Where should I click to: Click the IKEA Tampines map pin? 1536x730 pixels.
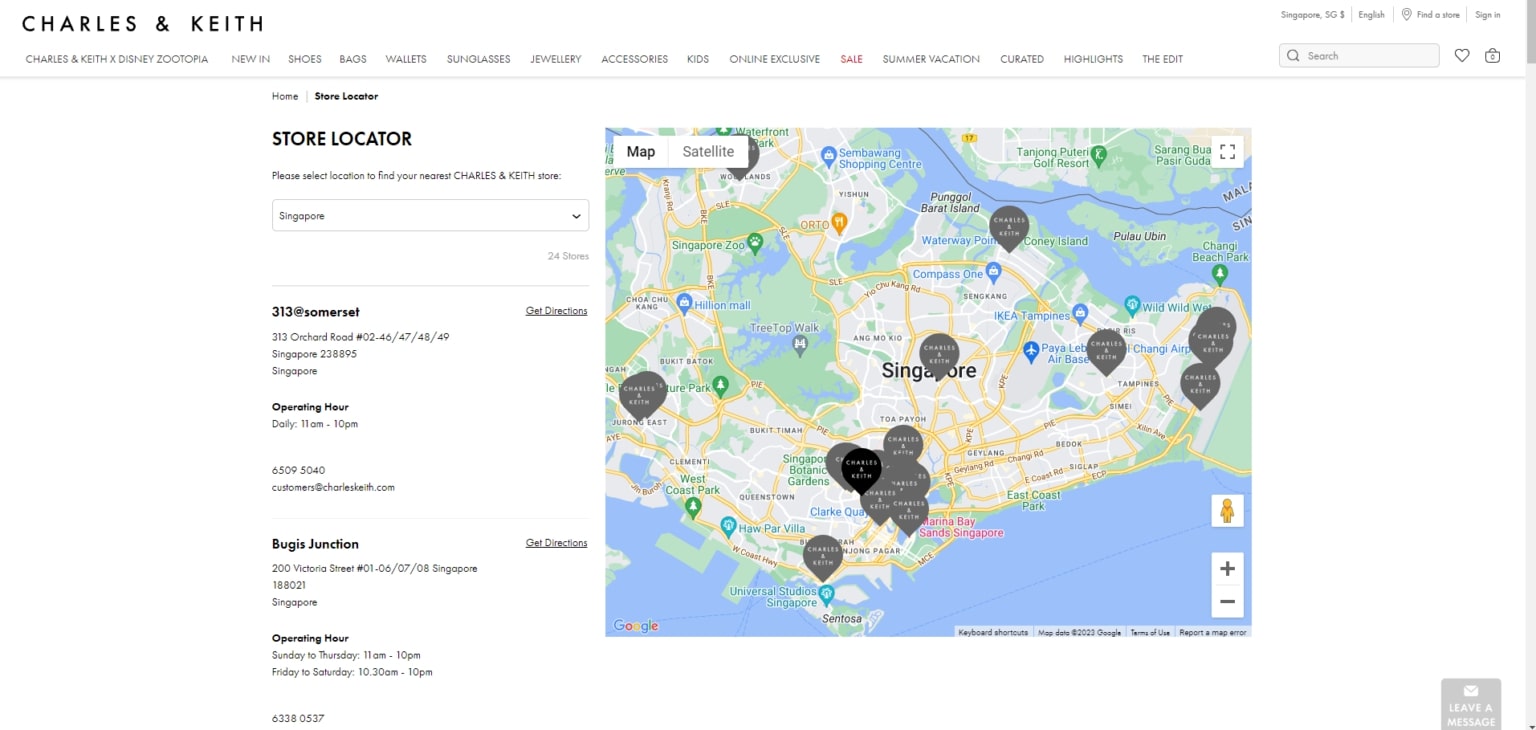1080,312
